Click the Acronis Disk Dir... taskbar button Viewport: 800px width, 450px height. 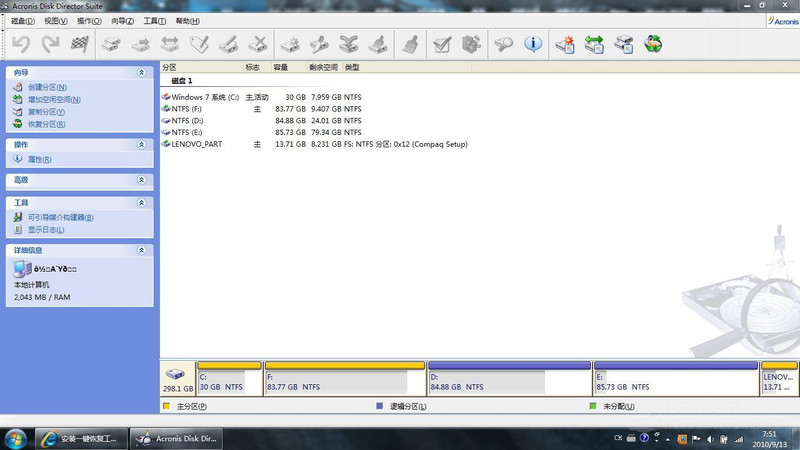[177, 438]
